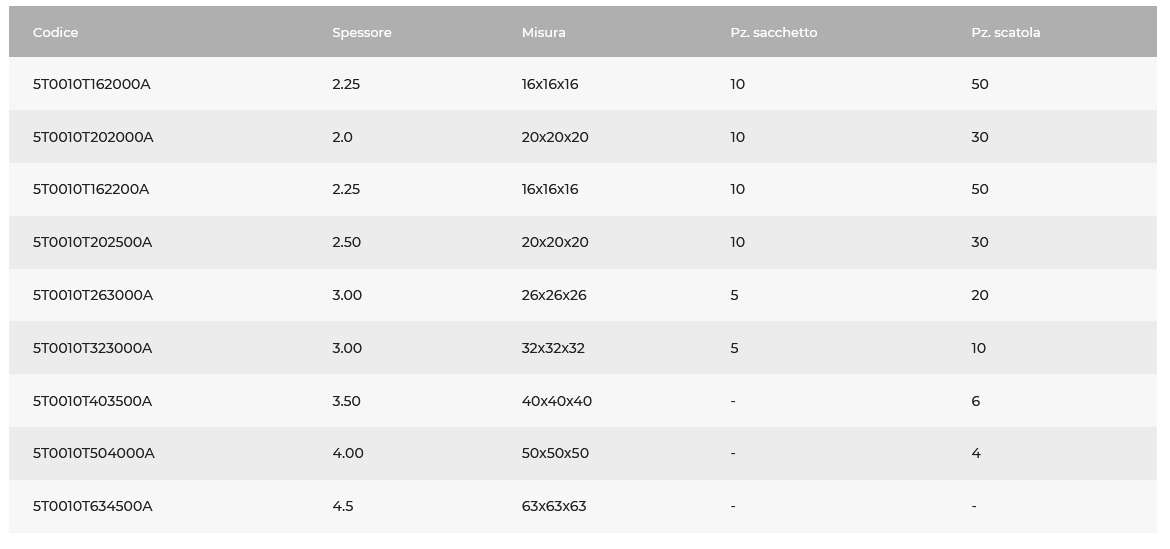The height and width of the screenshot is (549, 1170).
Task: Click the 3.50 thickness value
Action: point(346,401)
